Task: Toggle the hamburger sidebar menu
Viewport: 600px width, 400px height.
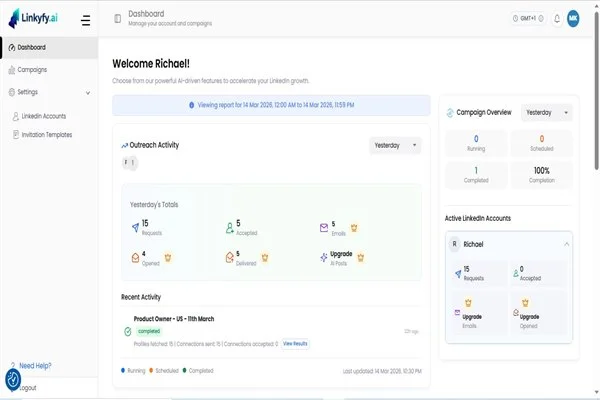Action: pyautogui.click(x=86, y=20)
